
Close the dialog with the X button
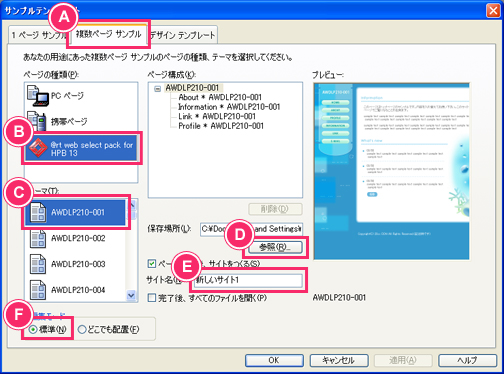[493, 10]
